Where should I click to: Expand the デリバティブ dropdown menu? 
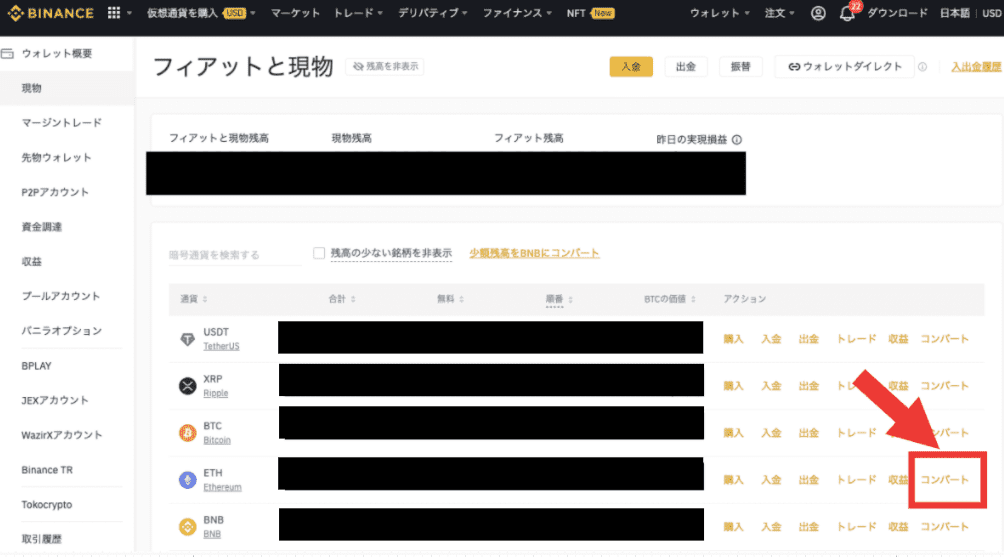(433, 13)
